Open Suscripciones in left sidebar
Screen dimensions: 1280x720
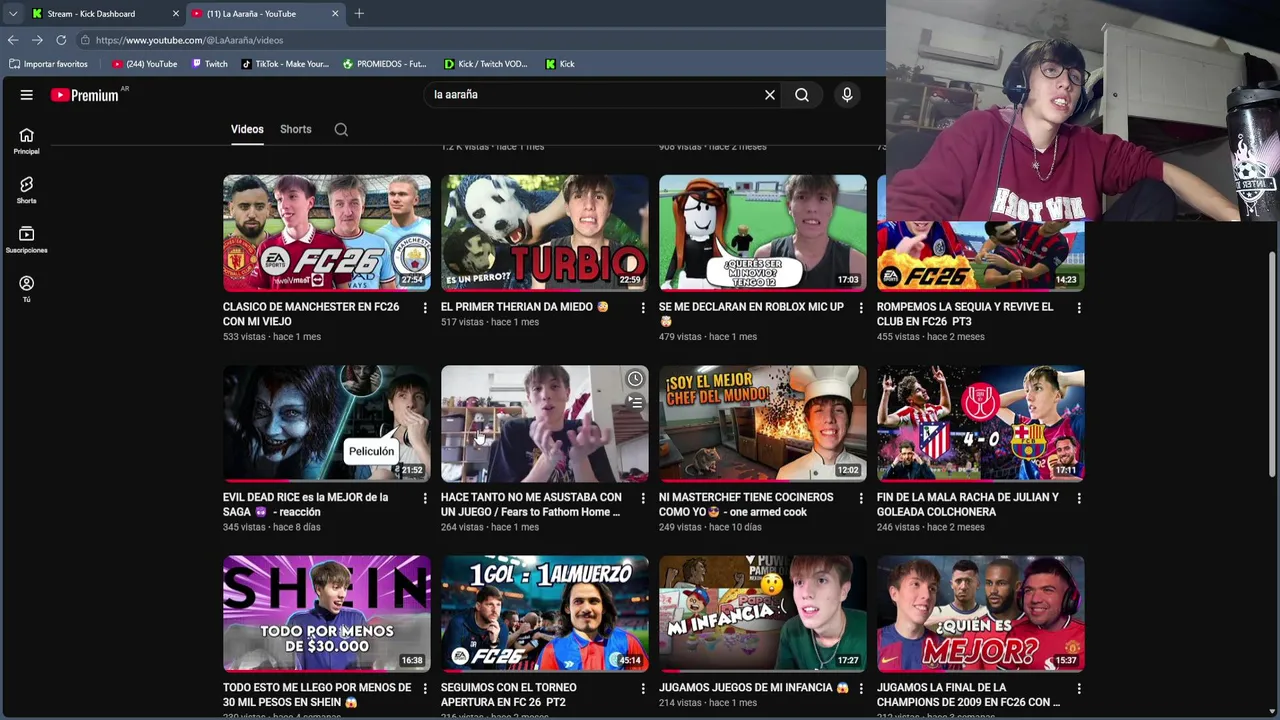(26, 240)
